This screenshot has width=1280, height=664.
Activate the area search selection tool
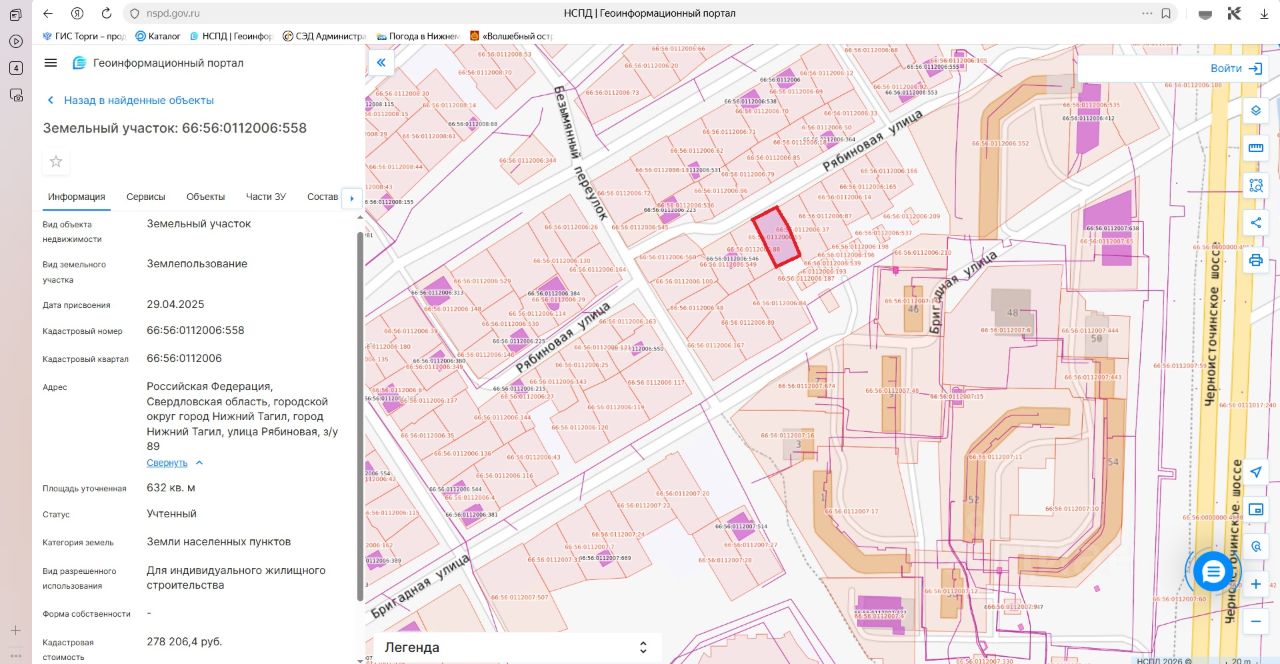click(x=1256, y=185)
